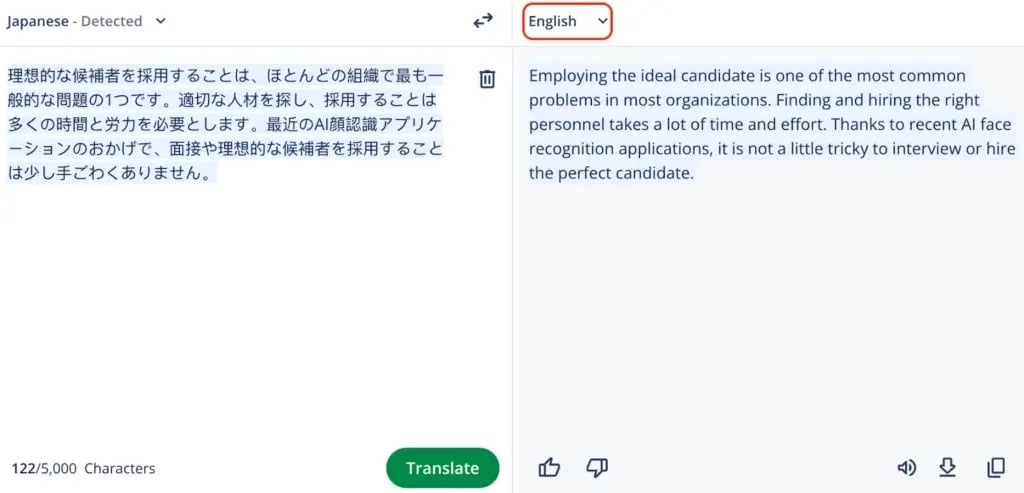Viewport: 1024px width, 493px height.
Task: Swap the source and target languages
Action: 483,20
